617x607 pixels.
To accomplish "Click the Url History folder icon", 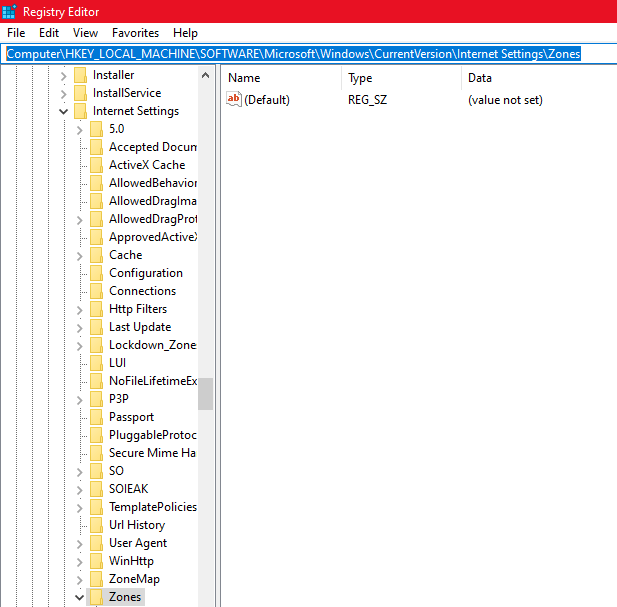I will (x=96, y=525).
